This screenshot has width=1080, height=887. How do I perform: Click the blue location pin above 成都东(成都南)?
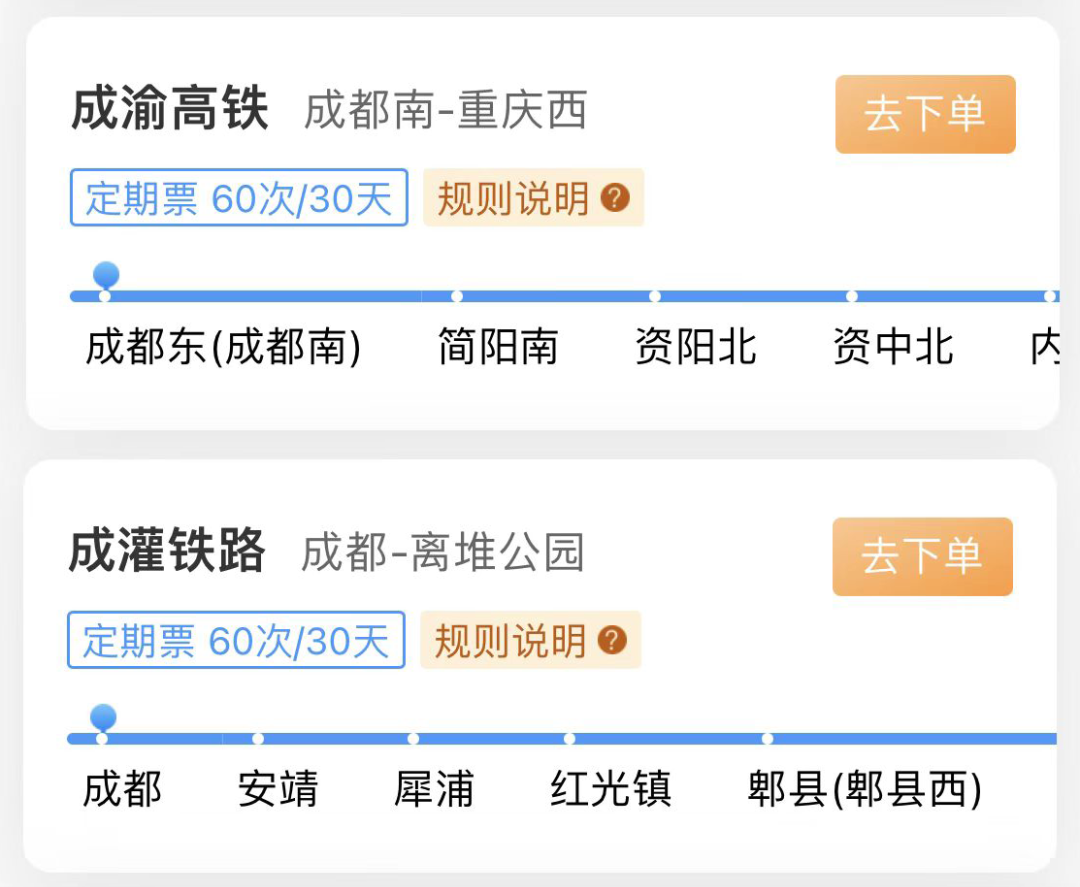pos(105,275)
